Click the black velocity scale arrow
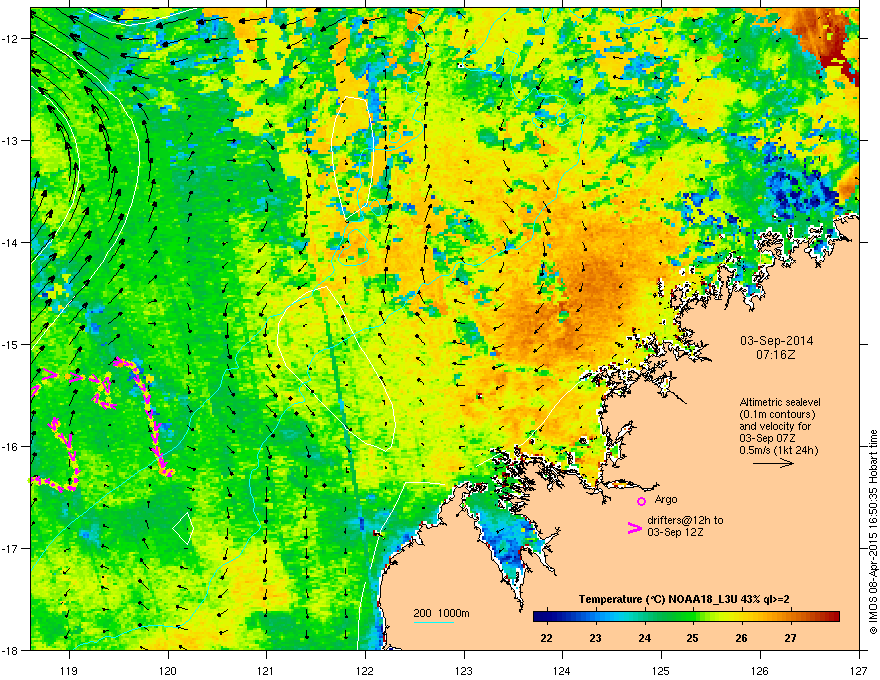 pyautogui.click(x=773, y=463)
